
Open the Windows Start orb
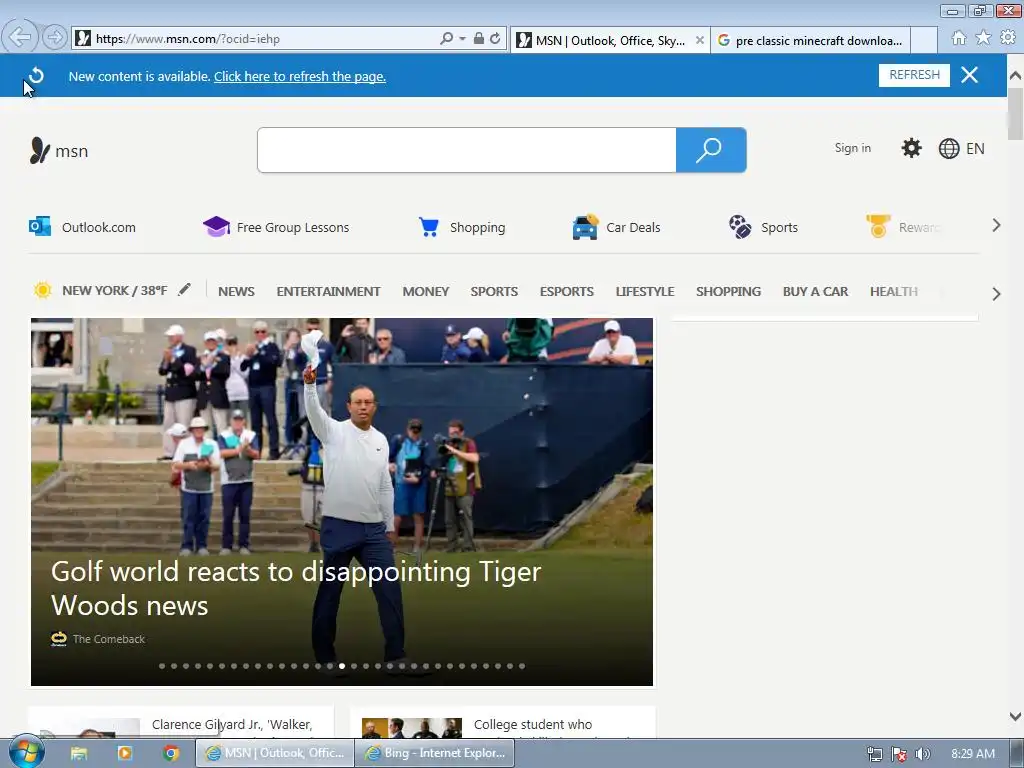pyautogui.click(x=26, y=752)
